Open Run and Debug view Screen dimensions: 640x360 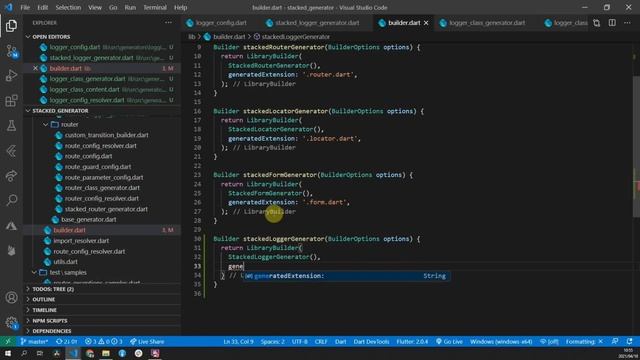tap(11, 76)
